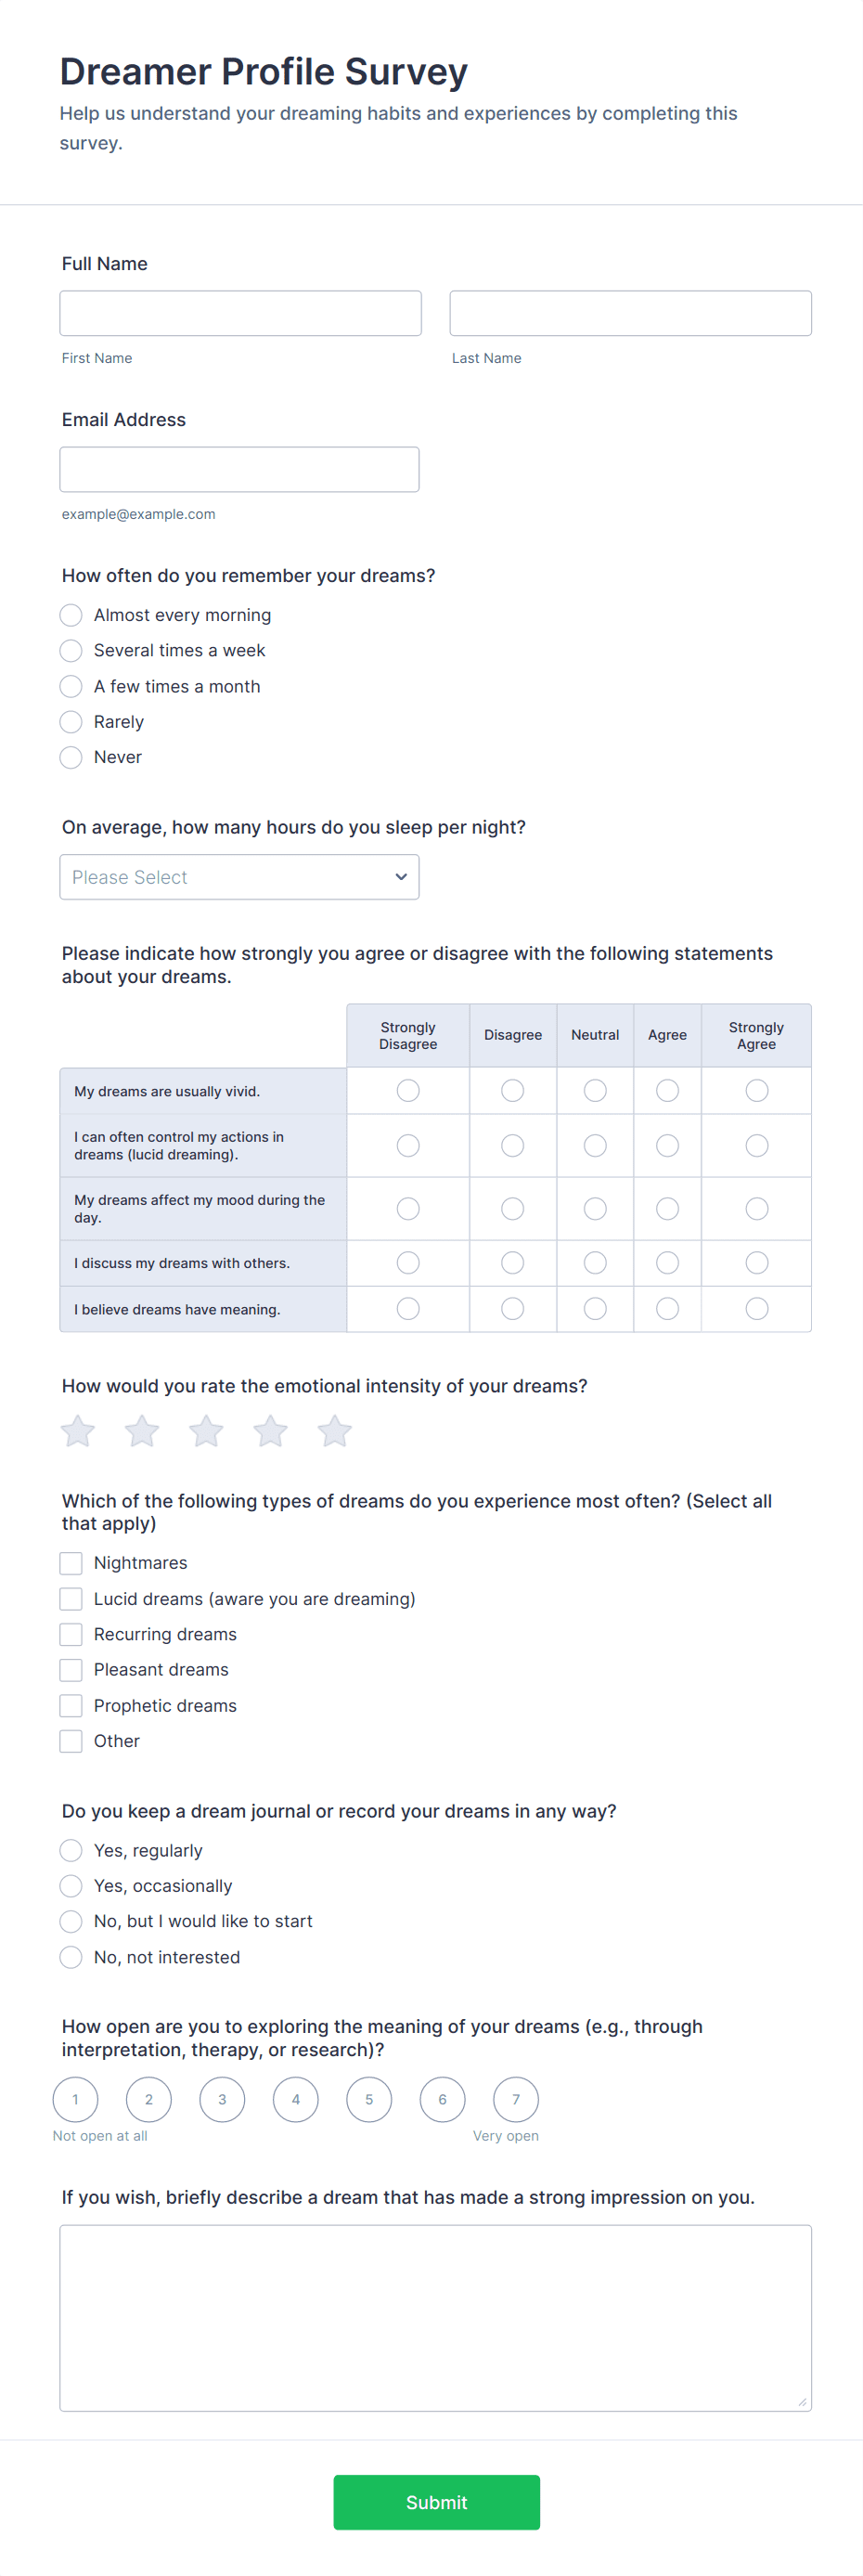Image resolution: width=863 pixels, height=2576 pixels.
Task: Choose the second star rating
Action: point(142,1431)
